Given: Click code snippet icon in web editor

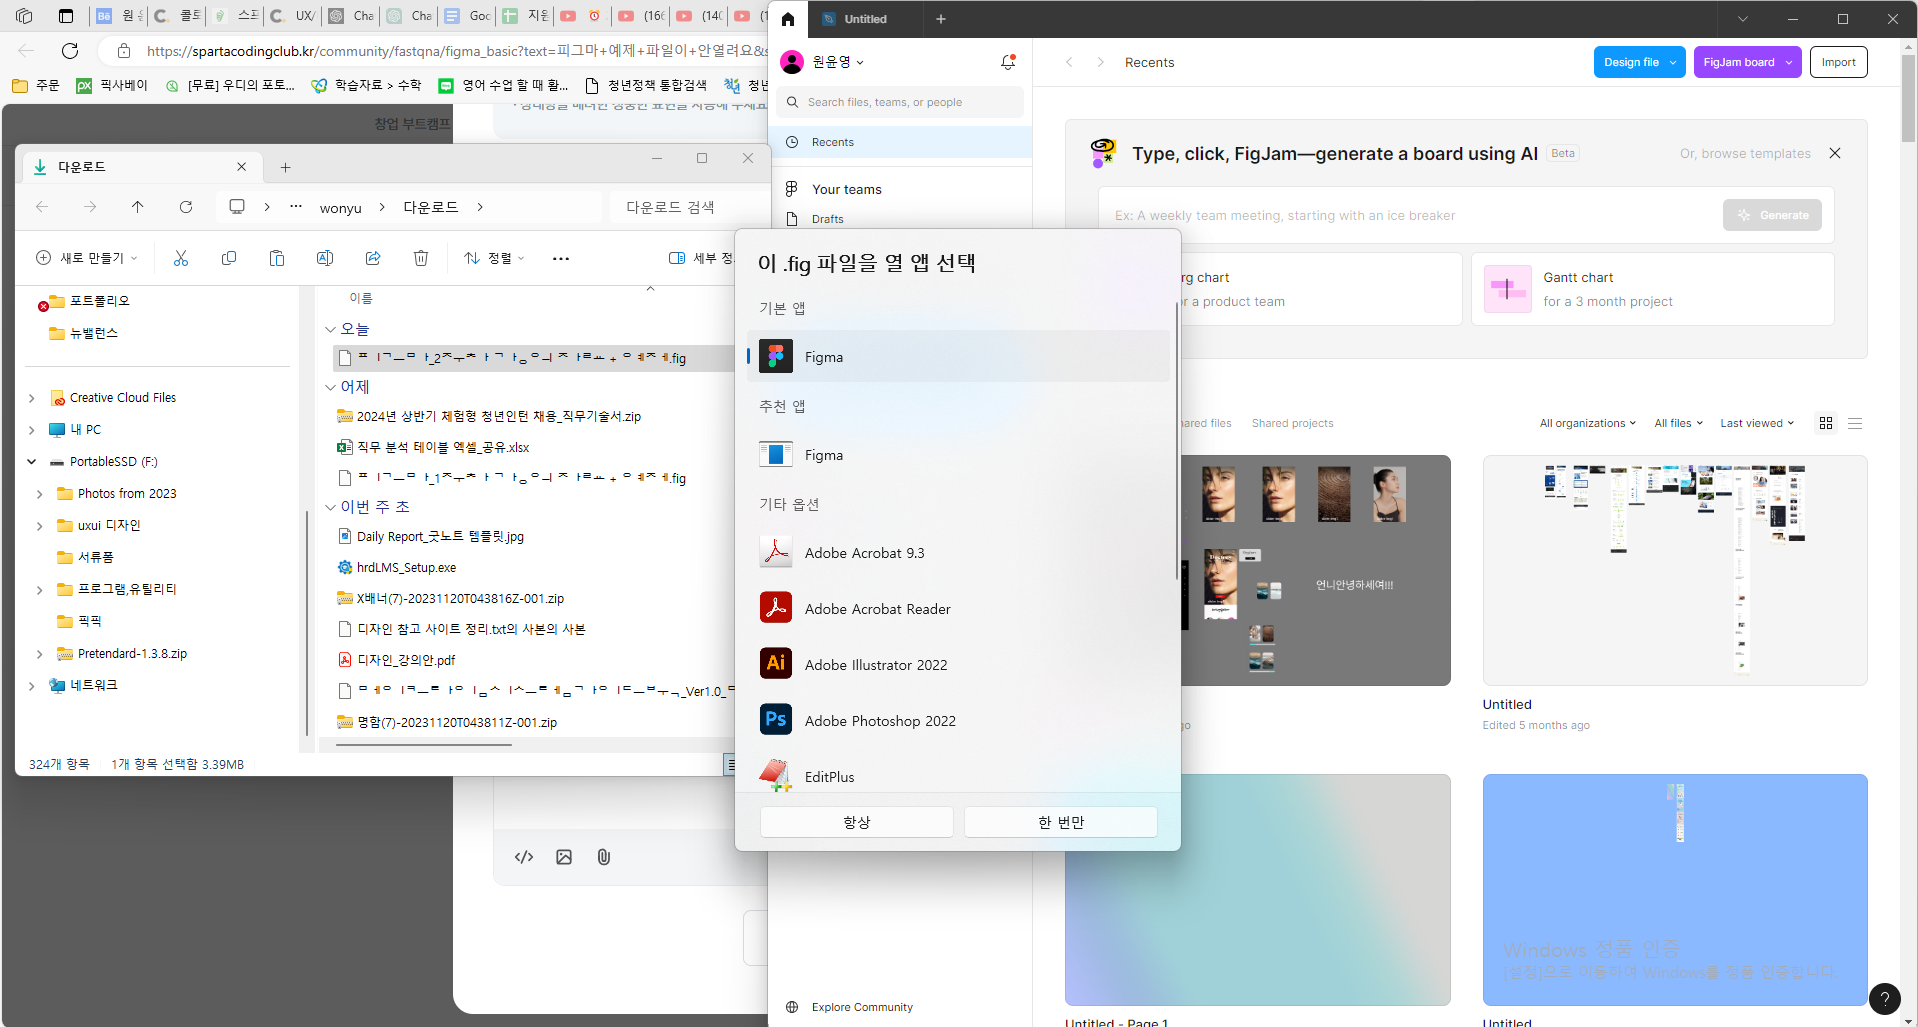Looking at the screenshot, I should 524,857.
